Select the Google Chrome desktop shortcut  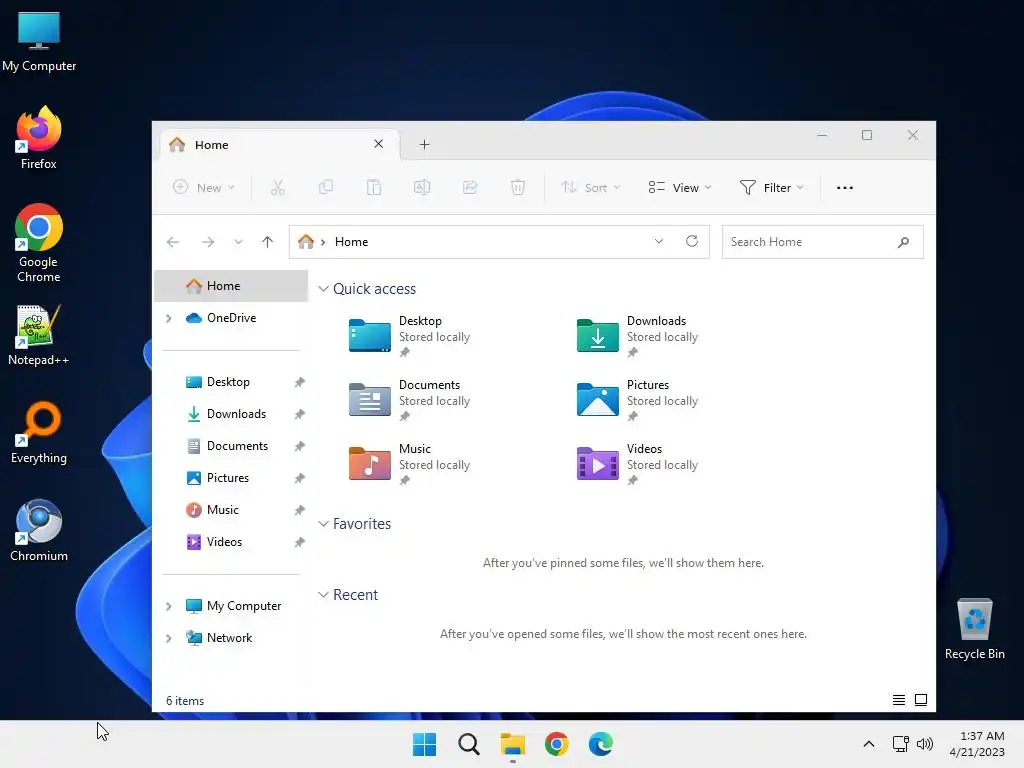[x=39, y=243]
